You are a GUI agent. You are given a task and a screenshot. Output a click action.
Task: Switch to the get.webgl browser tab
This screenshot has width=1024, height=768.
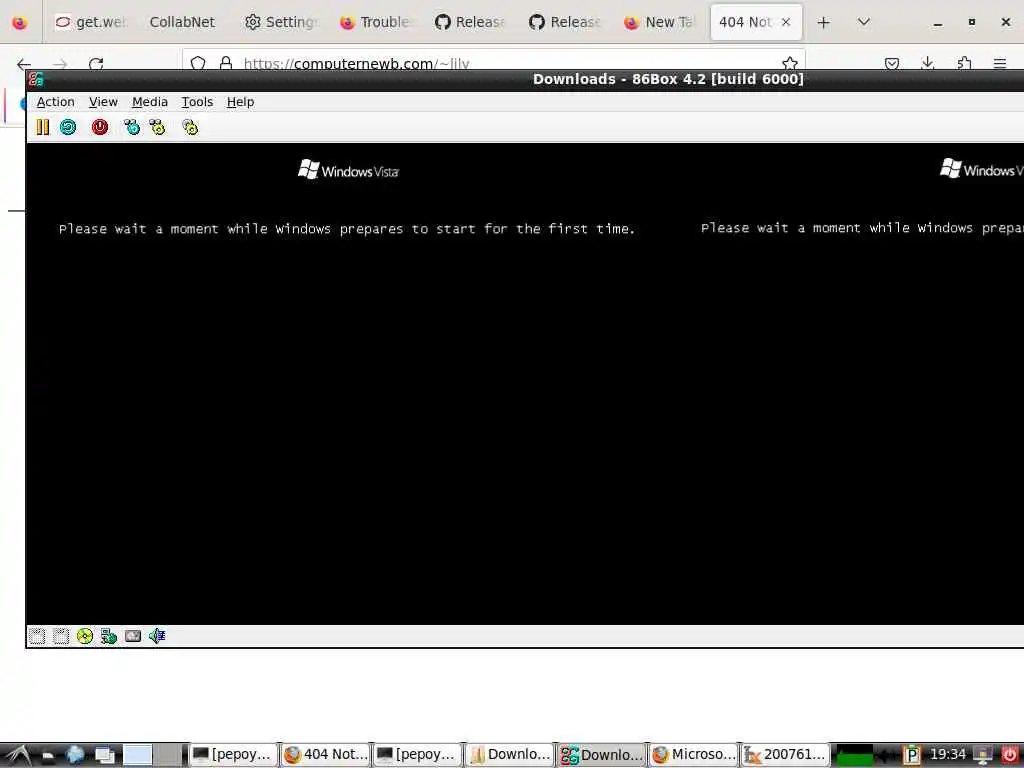pyautogui.click(x=91, y=22)
